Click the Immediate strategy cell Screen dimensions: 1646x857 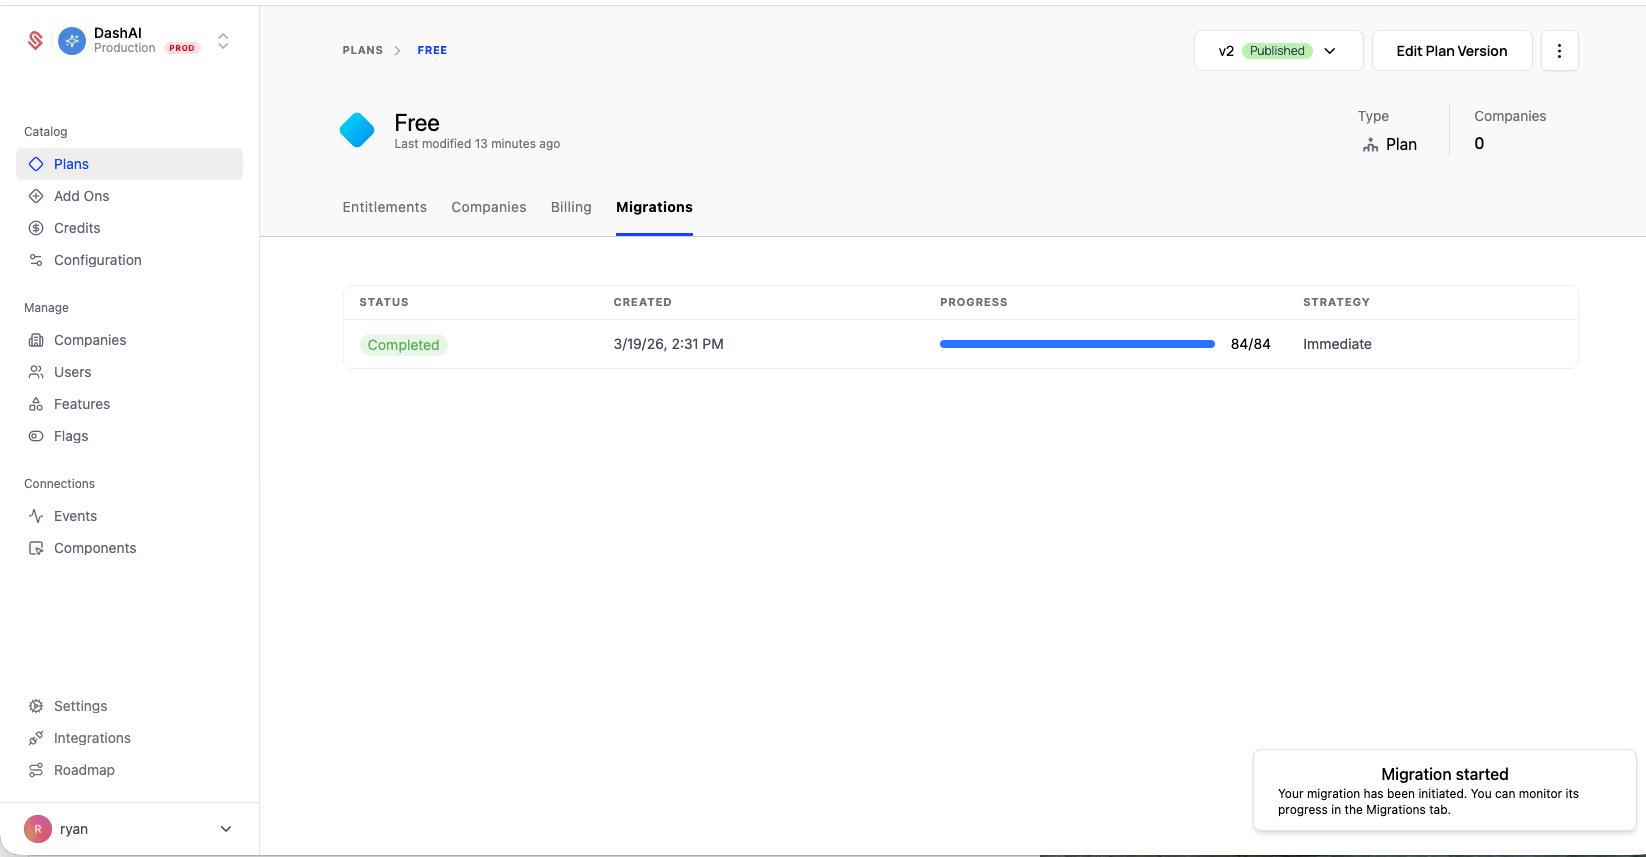pos(1337,344)
